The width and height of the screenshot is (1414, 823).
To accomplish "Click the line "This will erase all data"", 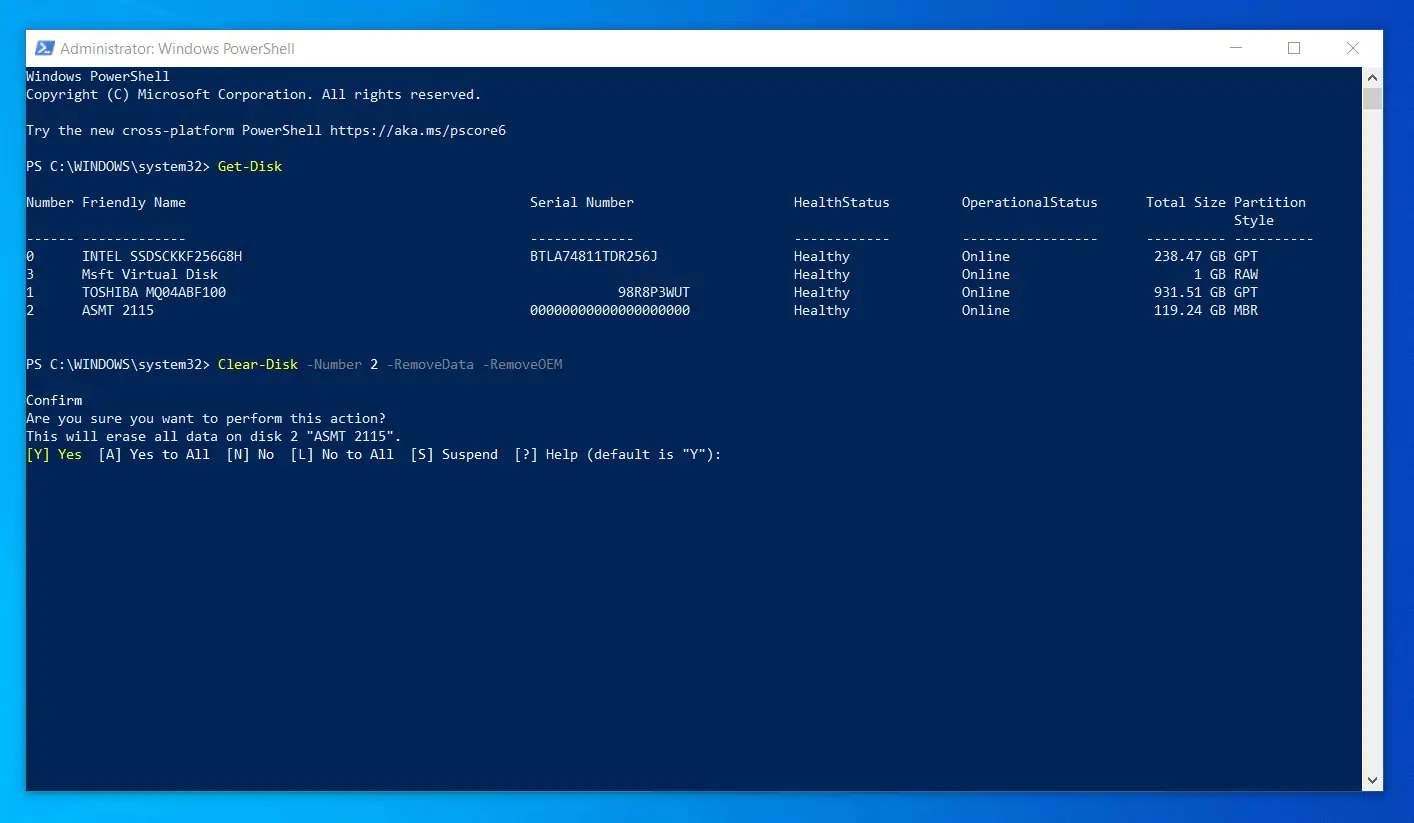I will click(x=214, y=436).
